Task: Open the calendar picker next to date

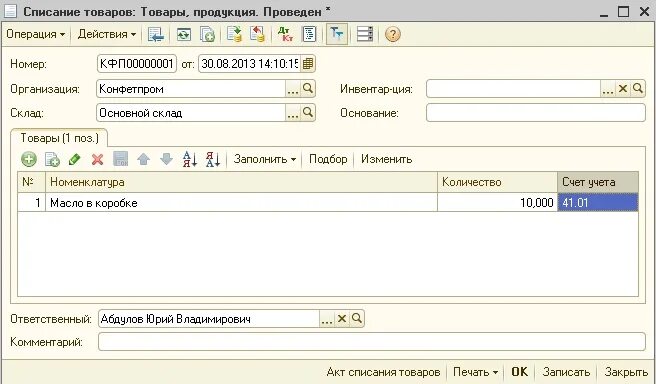Action: coord(308,64)
